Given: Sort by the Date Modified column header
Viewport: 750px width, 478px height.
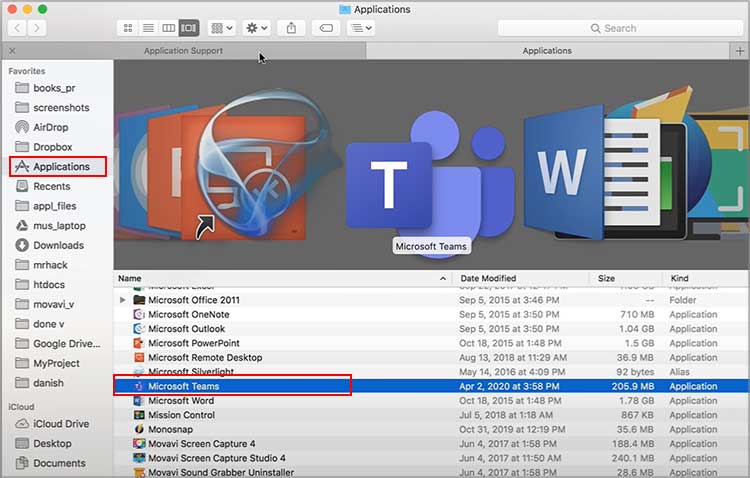Looking at the screenshot, I should [520, 278].
